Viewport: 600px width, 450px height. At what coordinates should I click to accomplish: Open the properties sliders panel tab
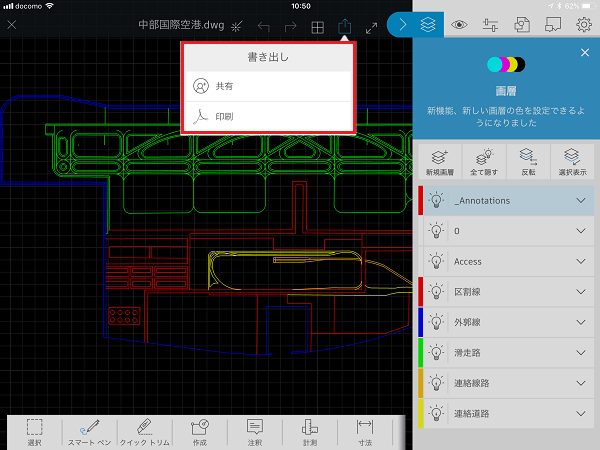(x=490, y=25)
